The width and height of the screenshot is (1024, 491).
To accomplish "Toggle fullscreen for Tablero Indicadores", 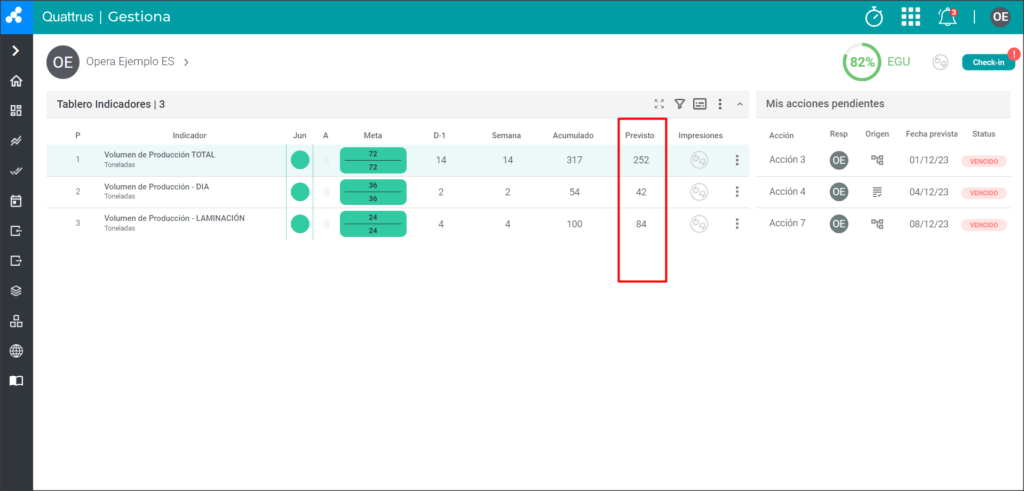I will click(x=660, y=104).
